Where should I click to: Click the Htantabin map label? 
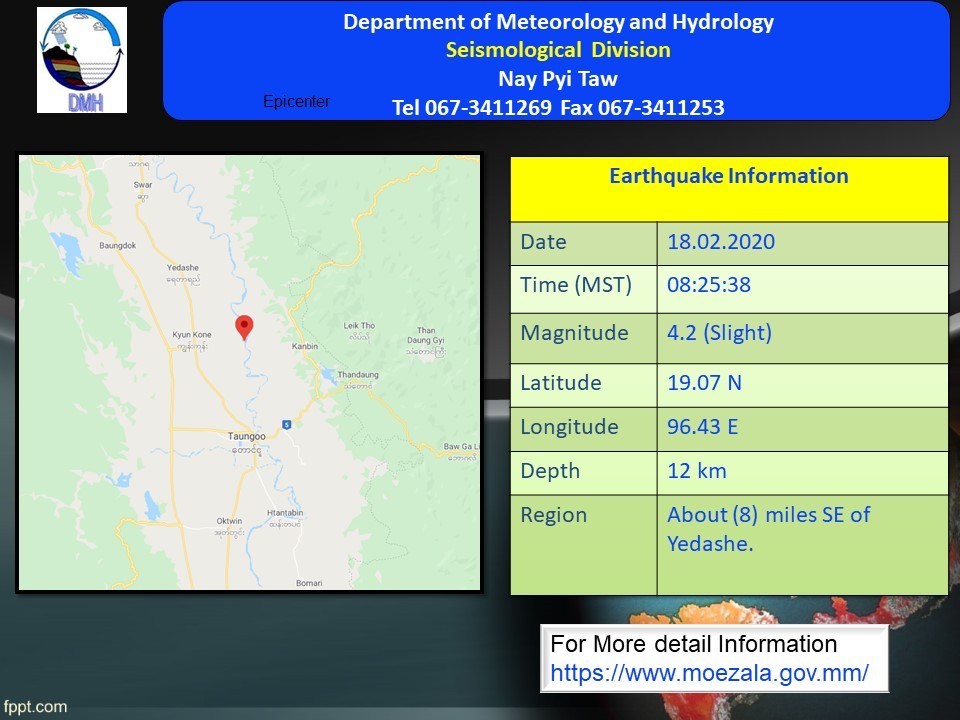[x=285, y=513]
